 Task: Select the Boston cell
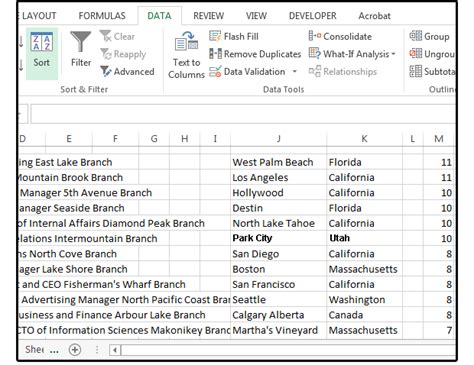click(x=278, y=269)
